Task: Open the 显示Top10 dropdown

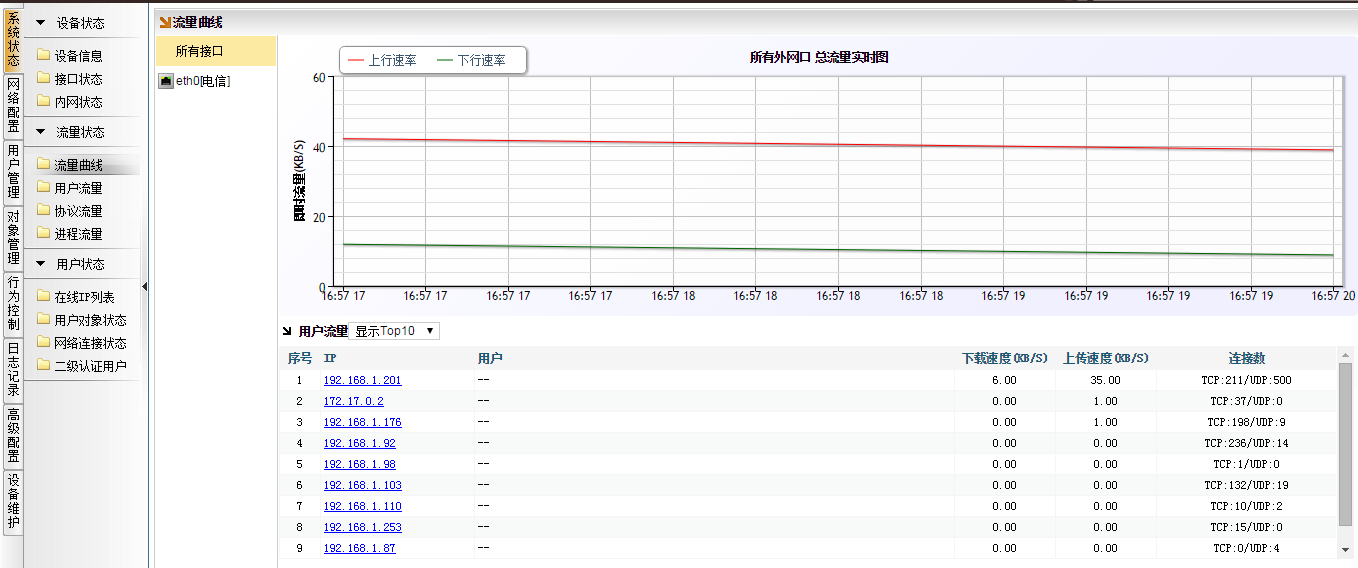Action: point(397,331)
